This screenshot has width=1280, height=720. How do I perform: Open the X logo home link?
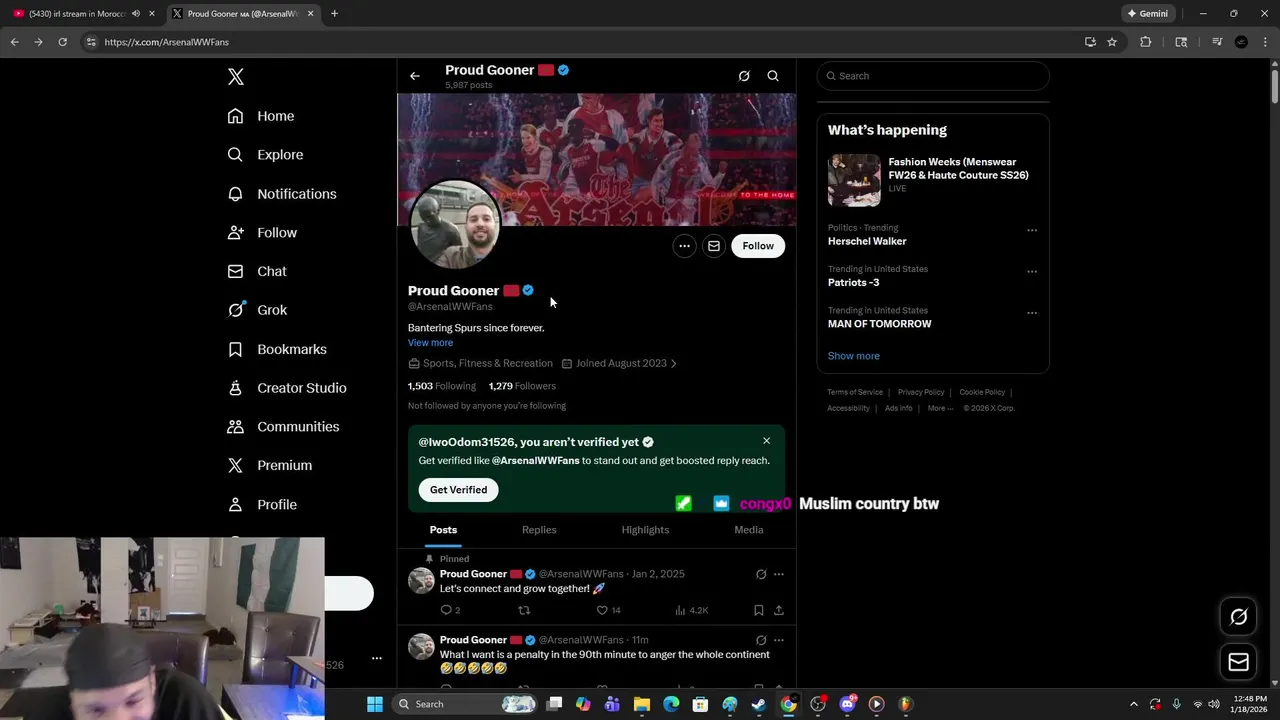236,77
